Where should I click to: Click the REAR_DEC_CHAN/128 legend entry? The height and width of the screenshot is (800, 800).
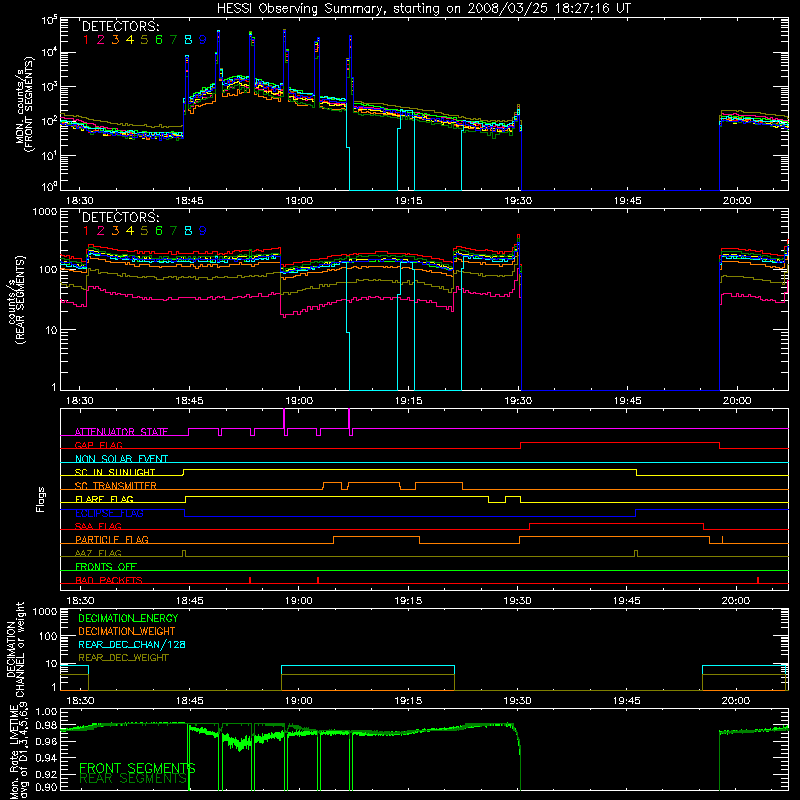[x=132, y=644]
